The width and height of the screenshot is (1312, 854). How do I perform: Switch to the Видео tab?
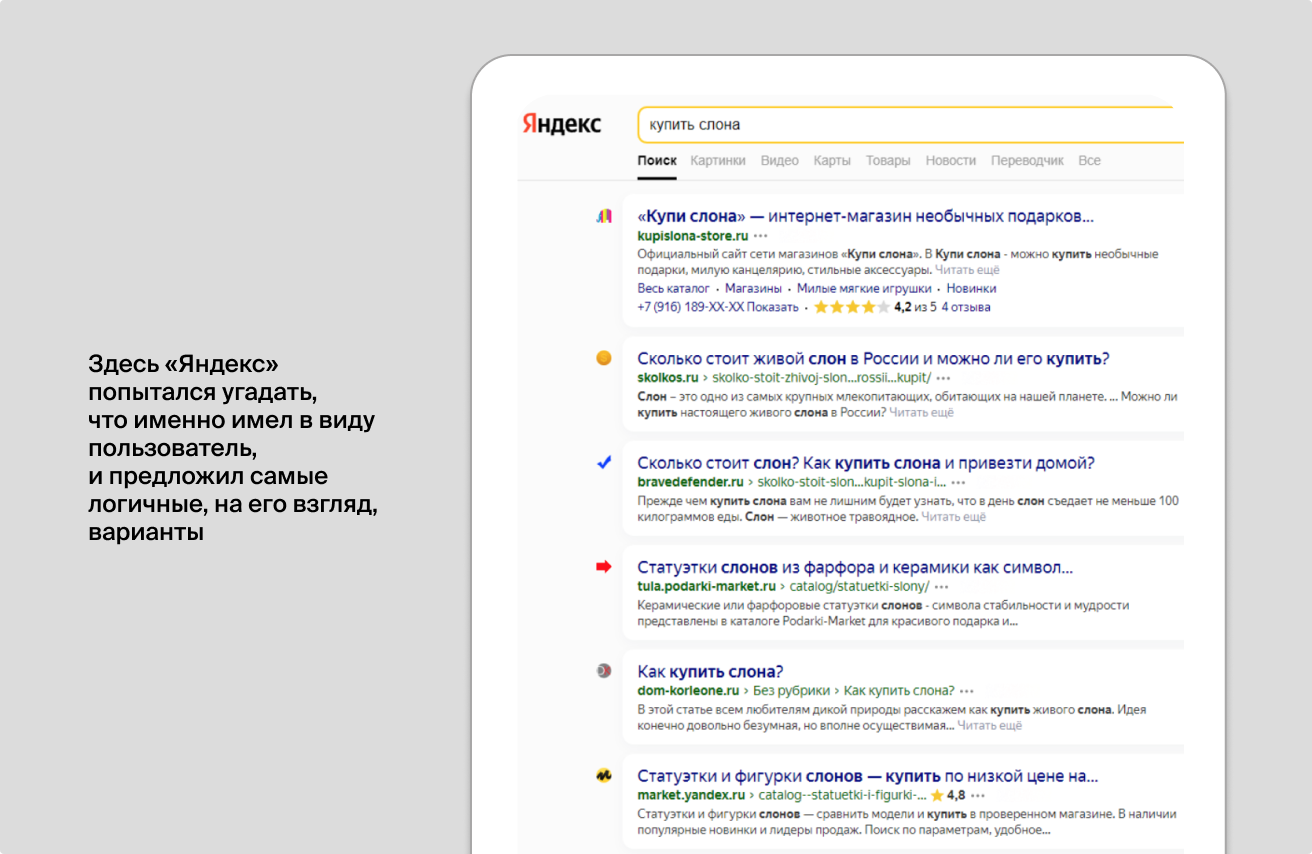(780, 161)
